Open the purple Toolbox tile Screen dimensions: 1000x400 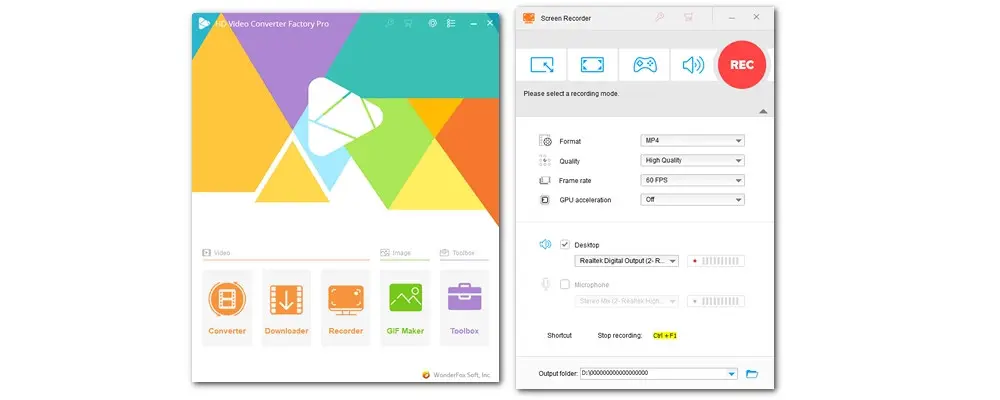coord(464,307)
